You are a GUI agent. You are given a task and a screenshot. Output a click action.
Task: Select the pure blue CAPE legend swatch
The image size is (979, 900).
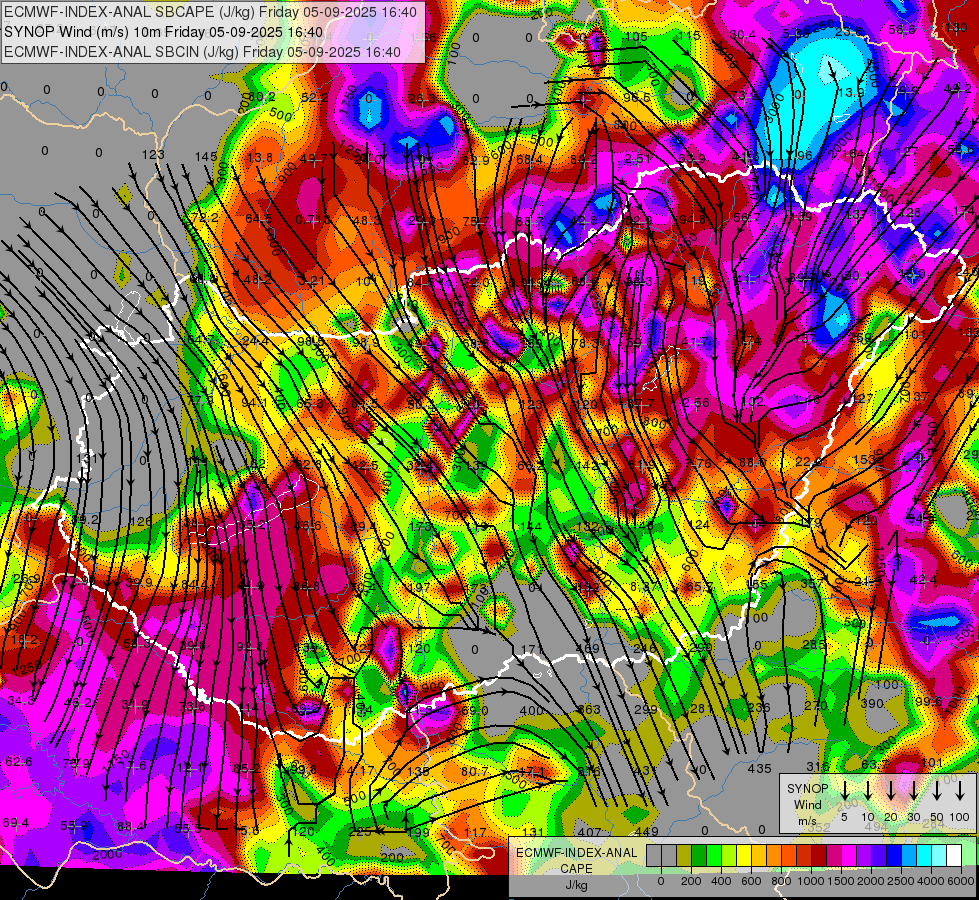(894, 855)
